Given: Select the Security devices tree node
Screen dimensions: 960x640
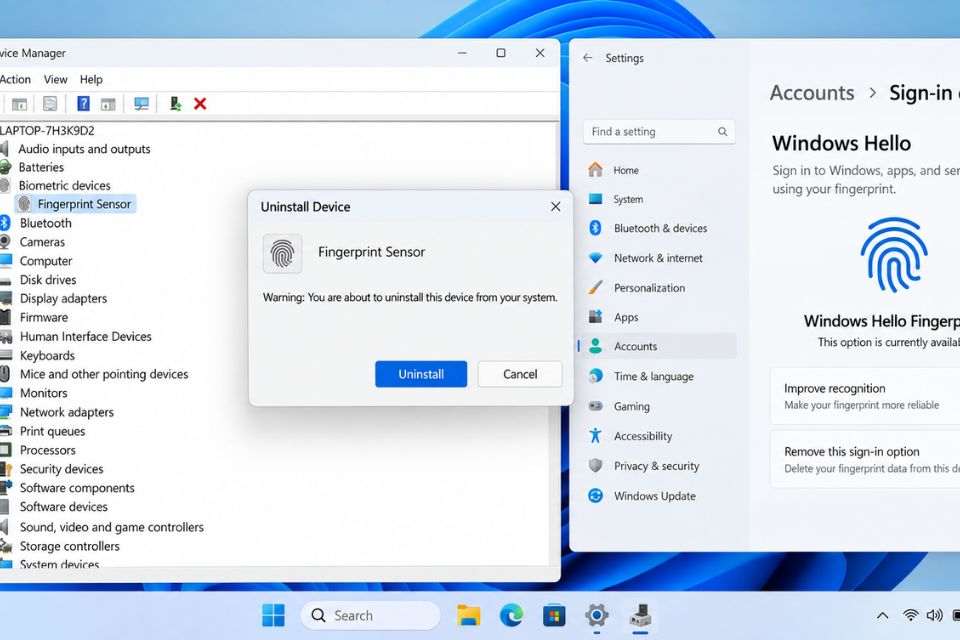Looking at the screenshot, I should tap(61, 469).
